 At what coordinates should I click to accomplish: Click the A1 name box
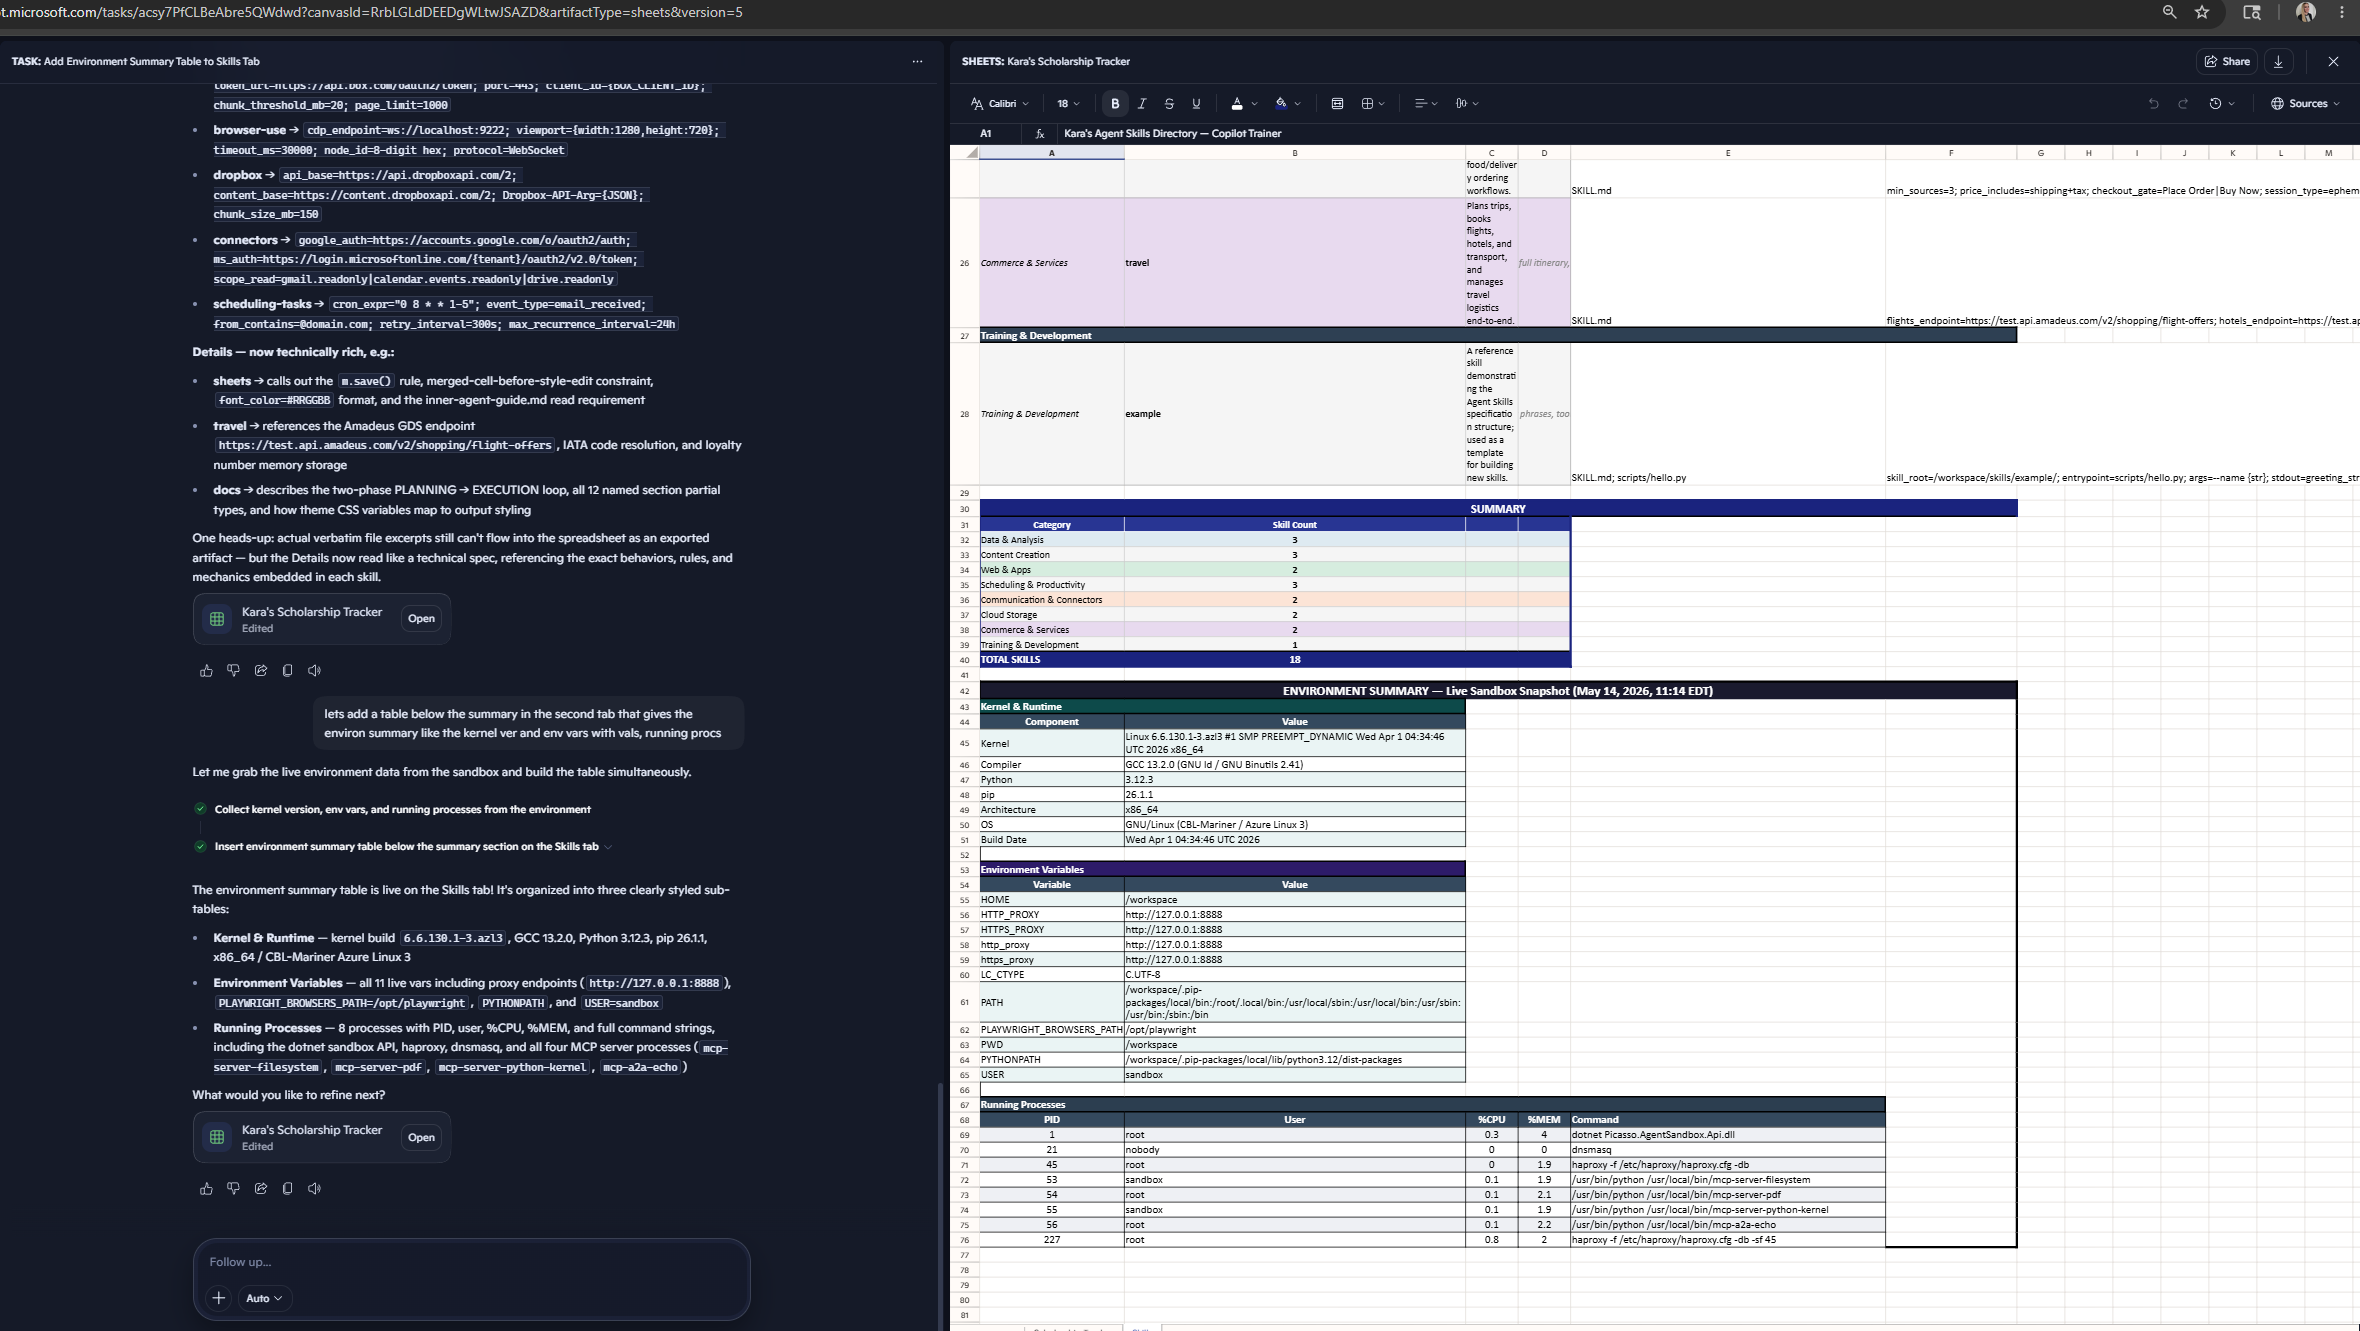click(x=986, y=133)
